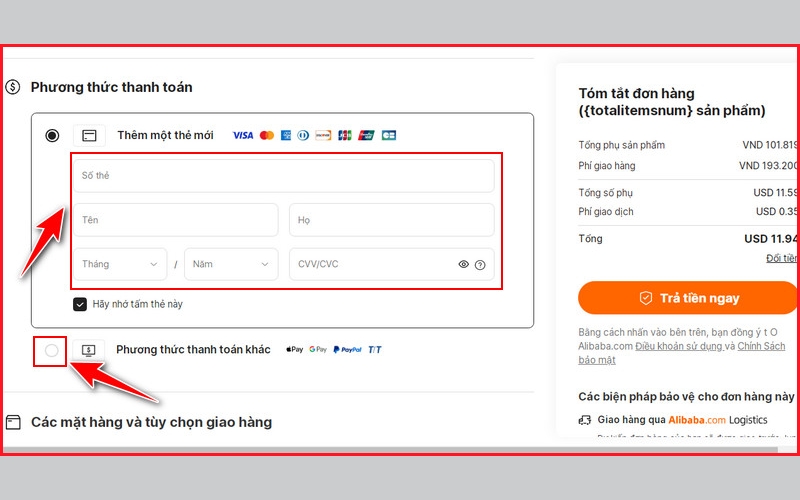Click the box icon beside 'Các mặt hàng và tùy chọn giao hàng'

[x=13, y=422]
